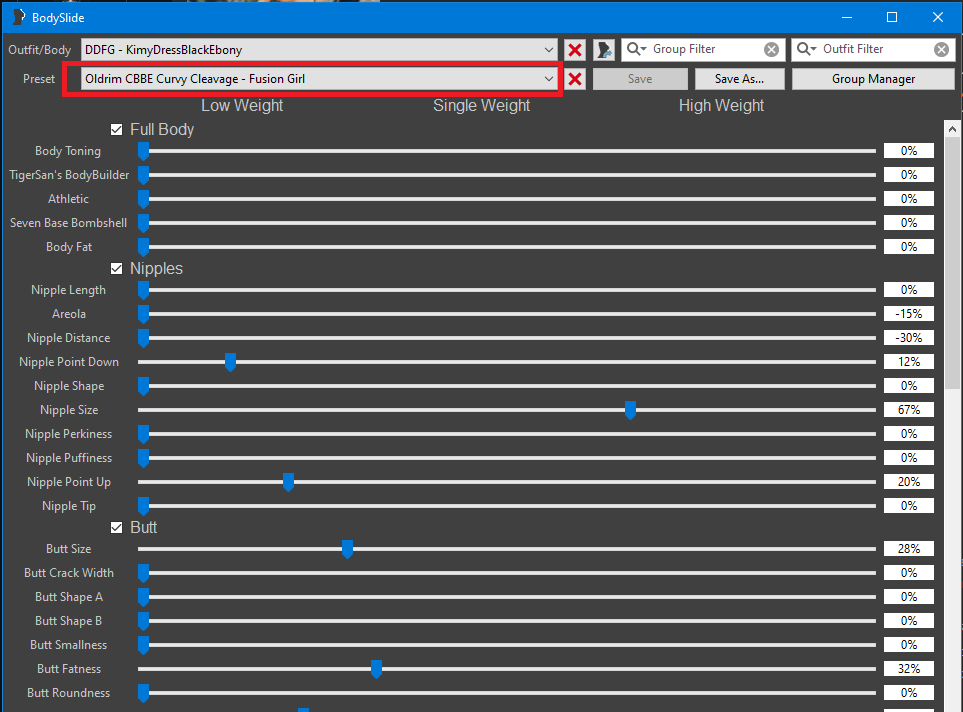Uncheck the Full Body category checkbox
Screen dimensions: 963x712
coord(117,129)
